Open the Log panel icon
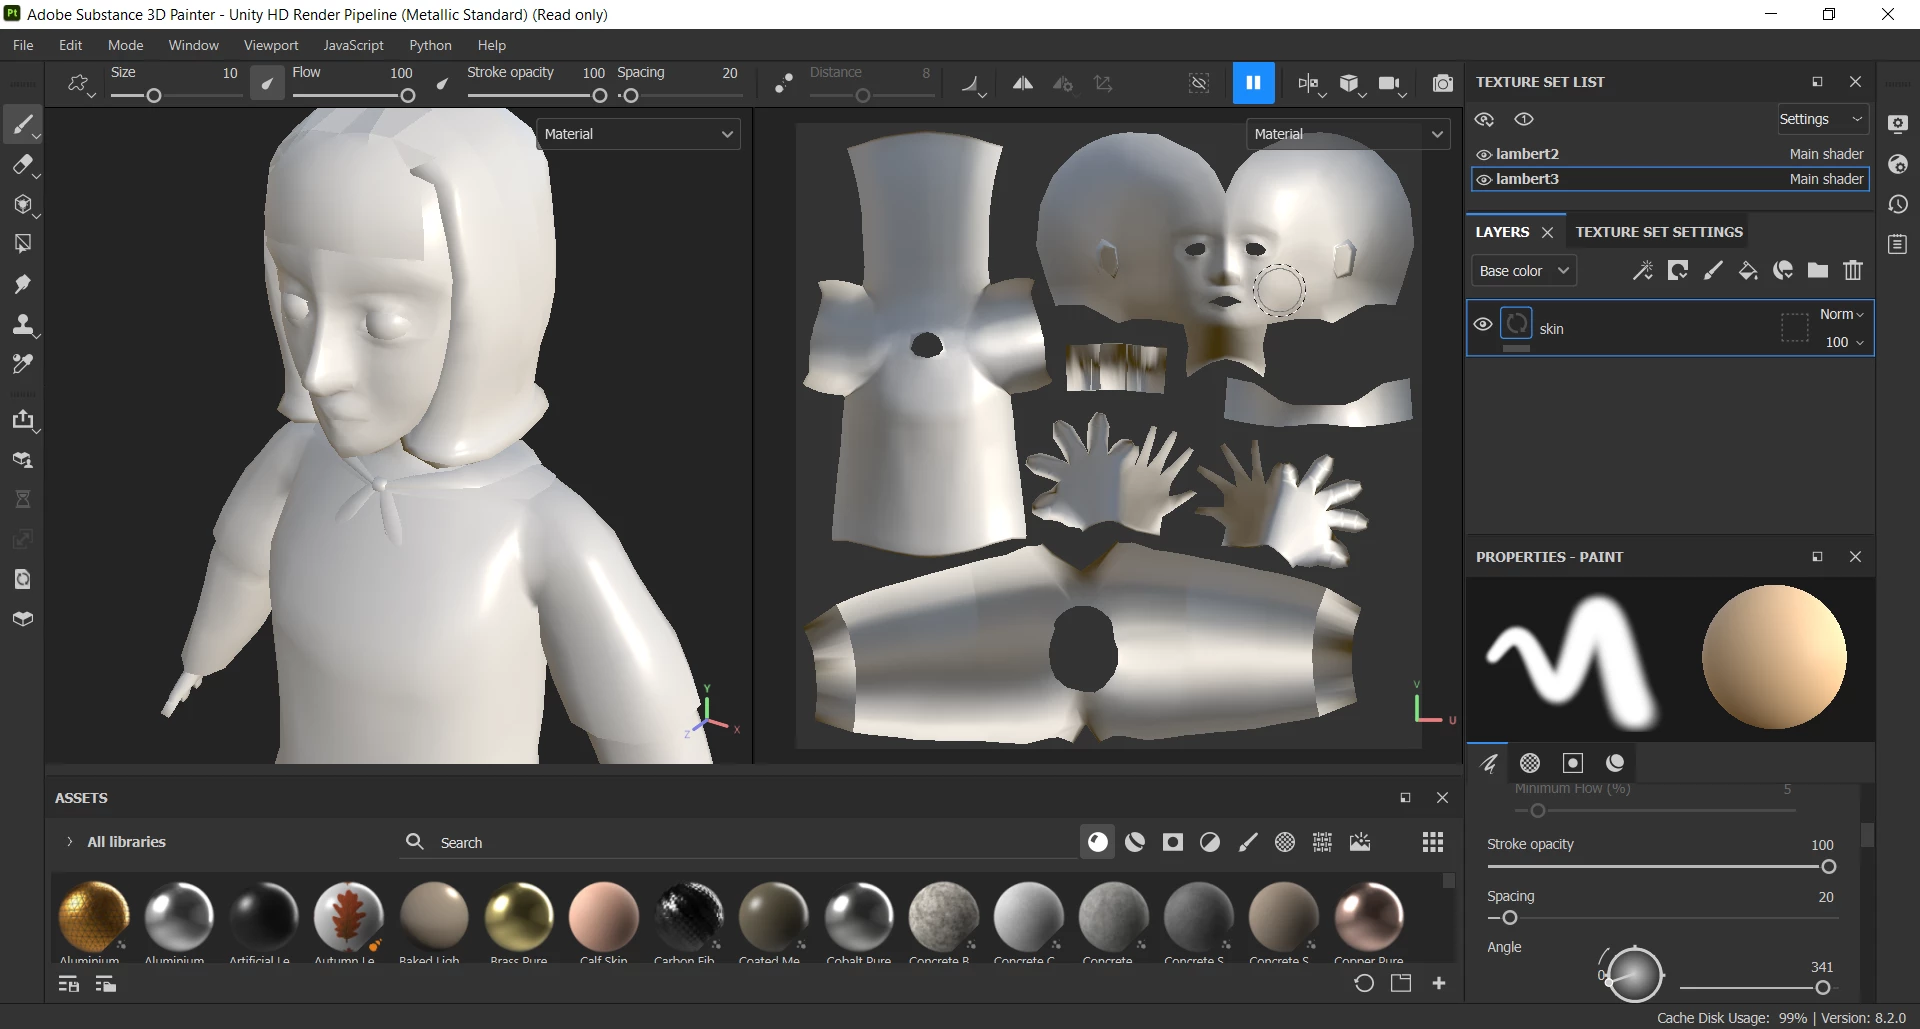1920x1029 pixels. (1897, 244)
